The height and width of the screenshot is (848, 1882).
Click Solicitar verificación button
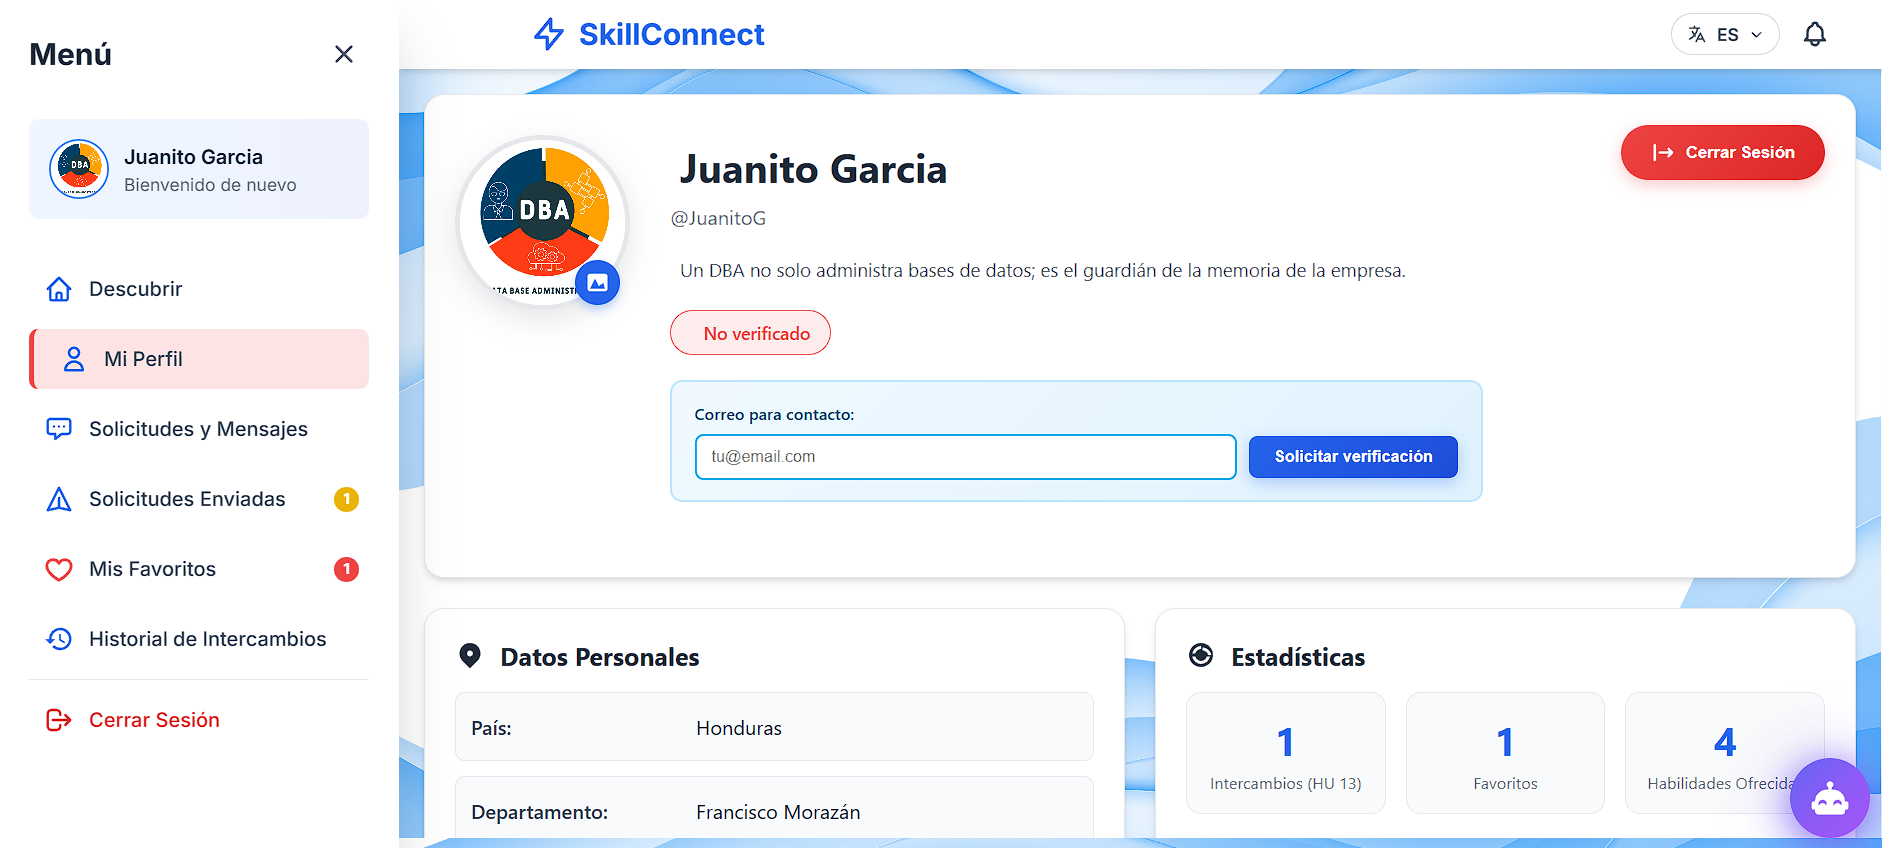[x=1353, y=457]
